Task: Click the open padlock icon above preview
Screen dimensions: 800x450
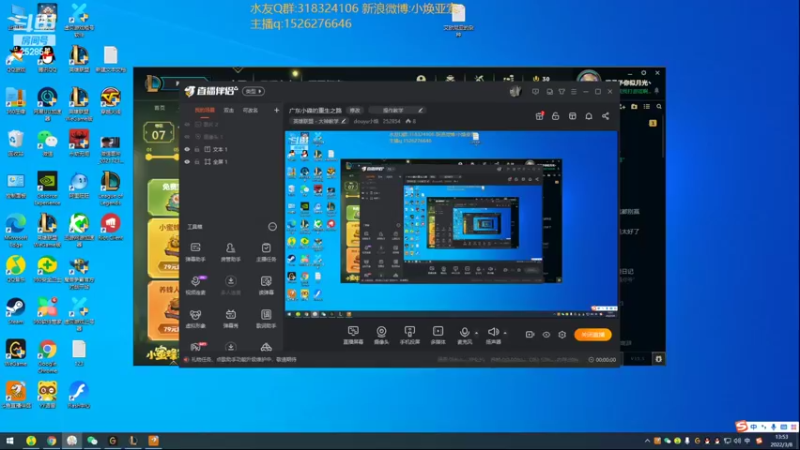Action: point(556,116)
